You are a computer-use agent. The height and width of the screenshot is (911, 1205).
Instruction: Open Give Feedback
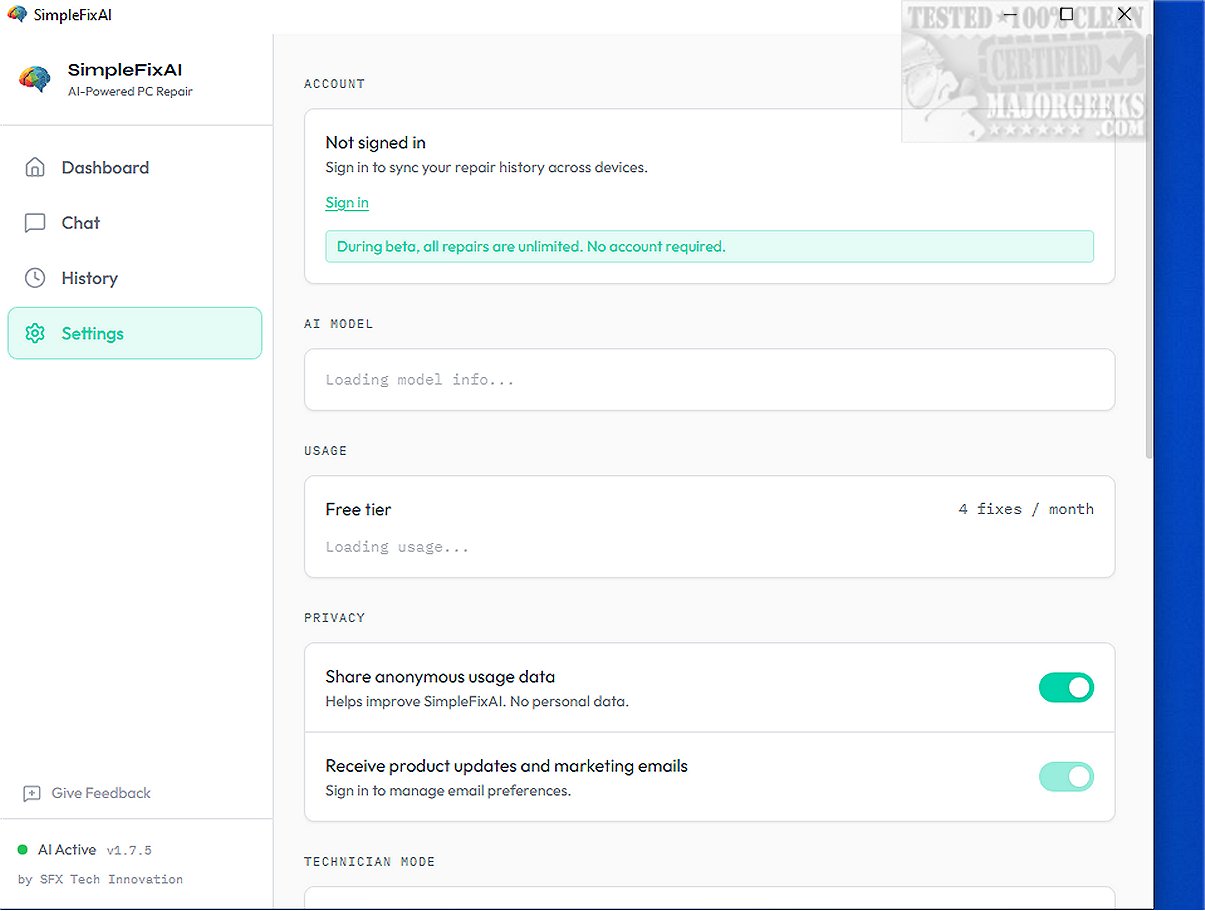[87, 793]
